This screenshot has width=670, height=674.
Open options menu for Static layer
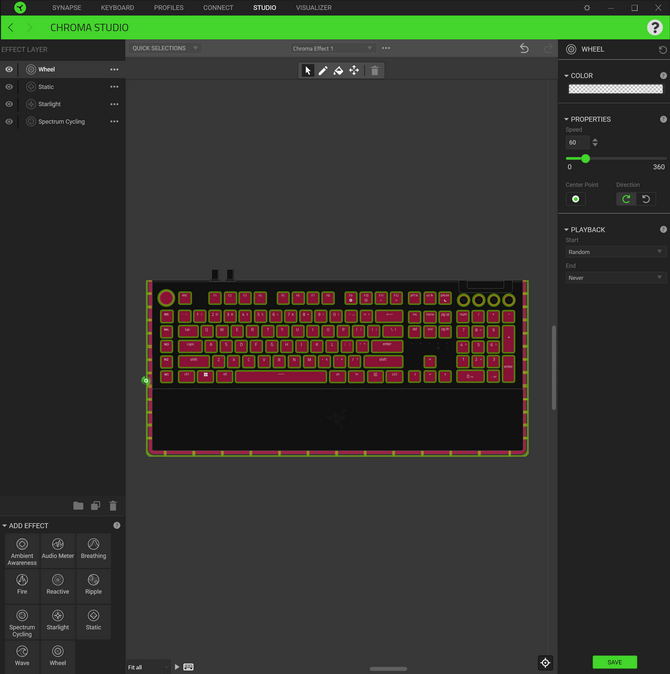tap(114, 87)
